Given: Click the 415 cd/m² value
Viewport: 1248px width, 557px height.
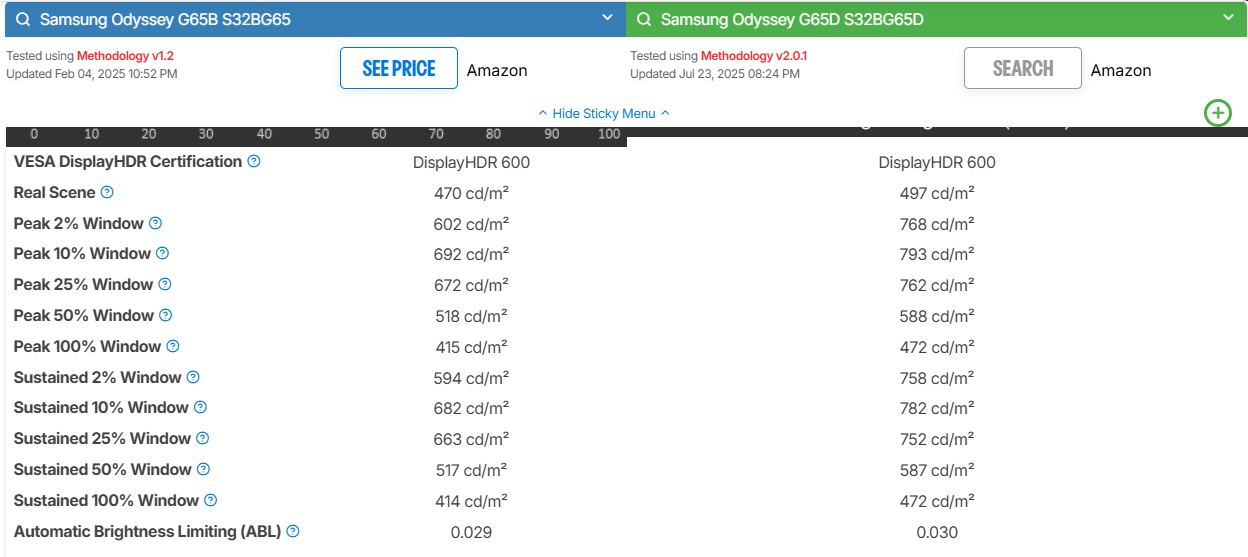Looking at the screenshot, I should click(x=471, y=347).
